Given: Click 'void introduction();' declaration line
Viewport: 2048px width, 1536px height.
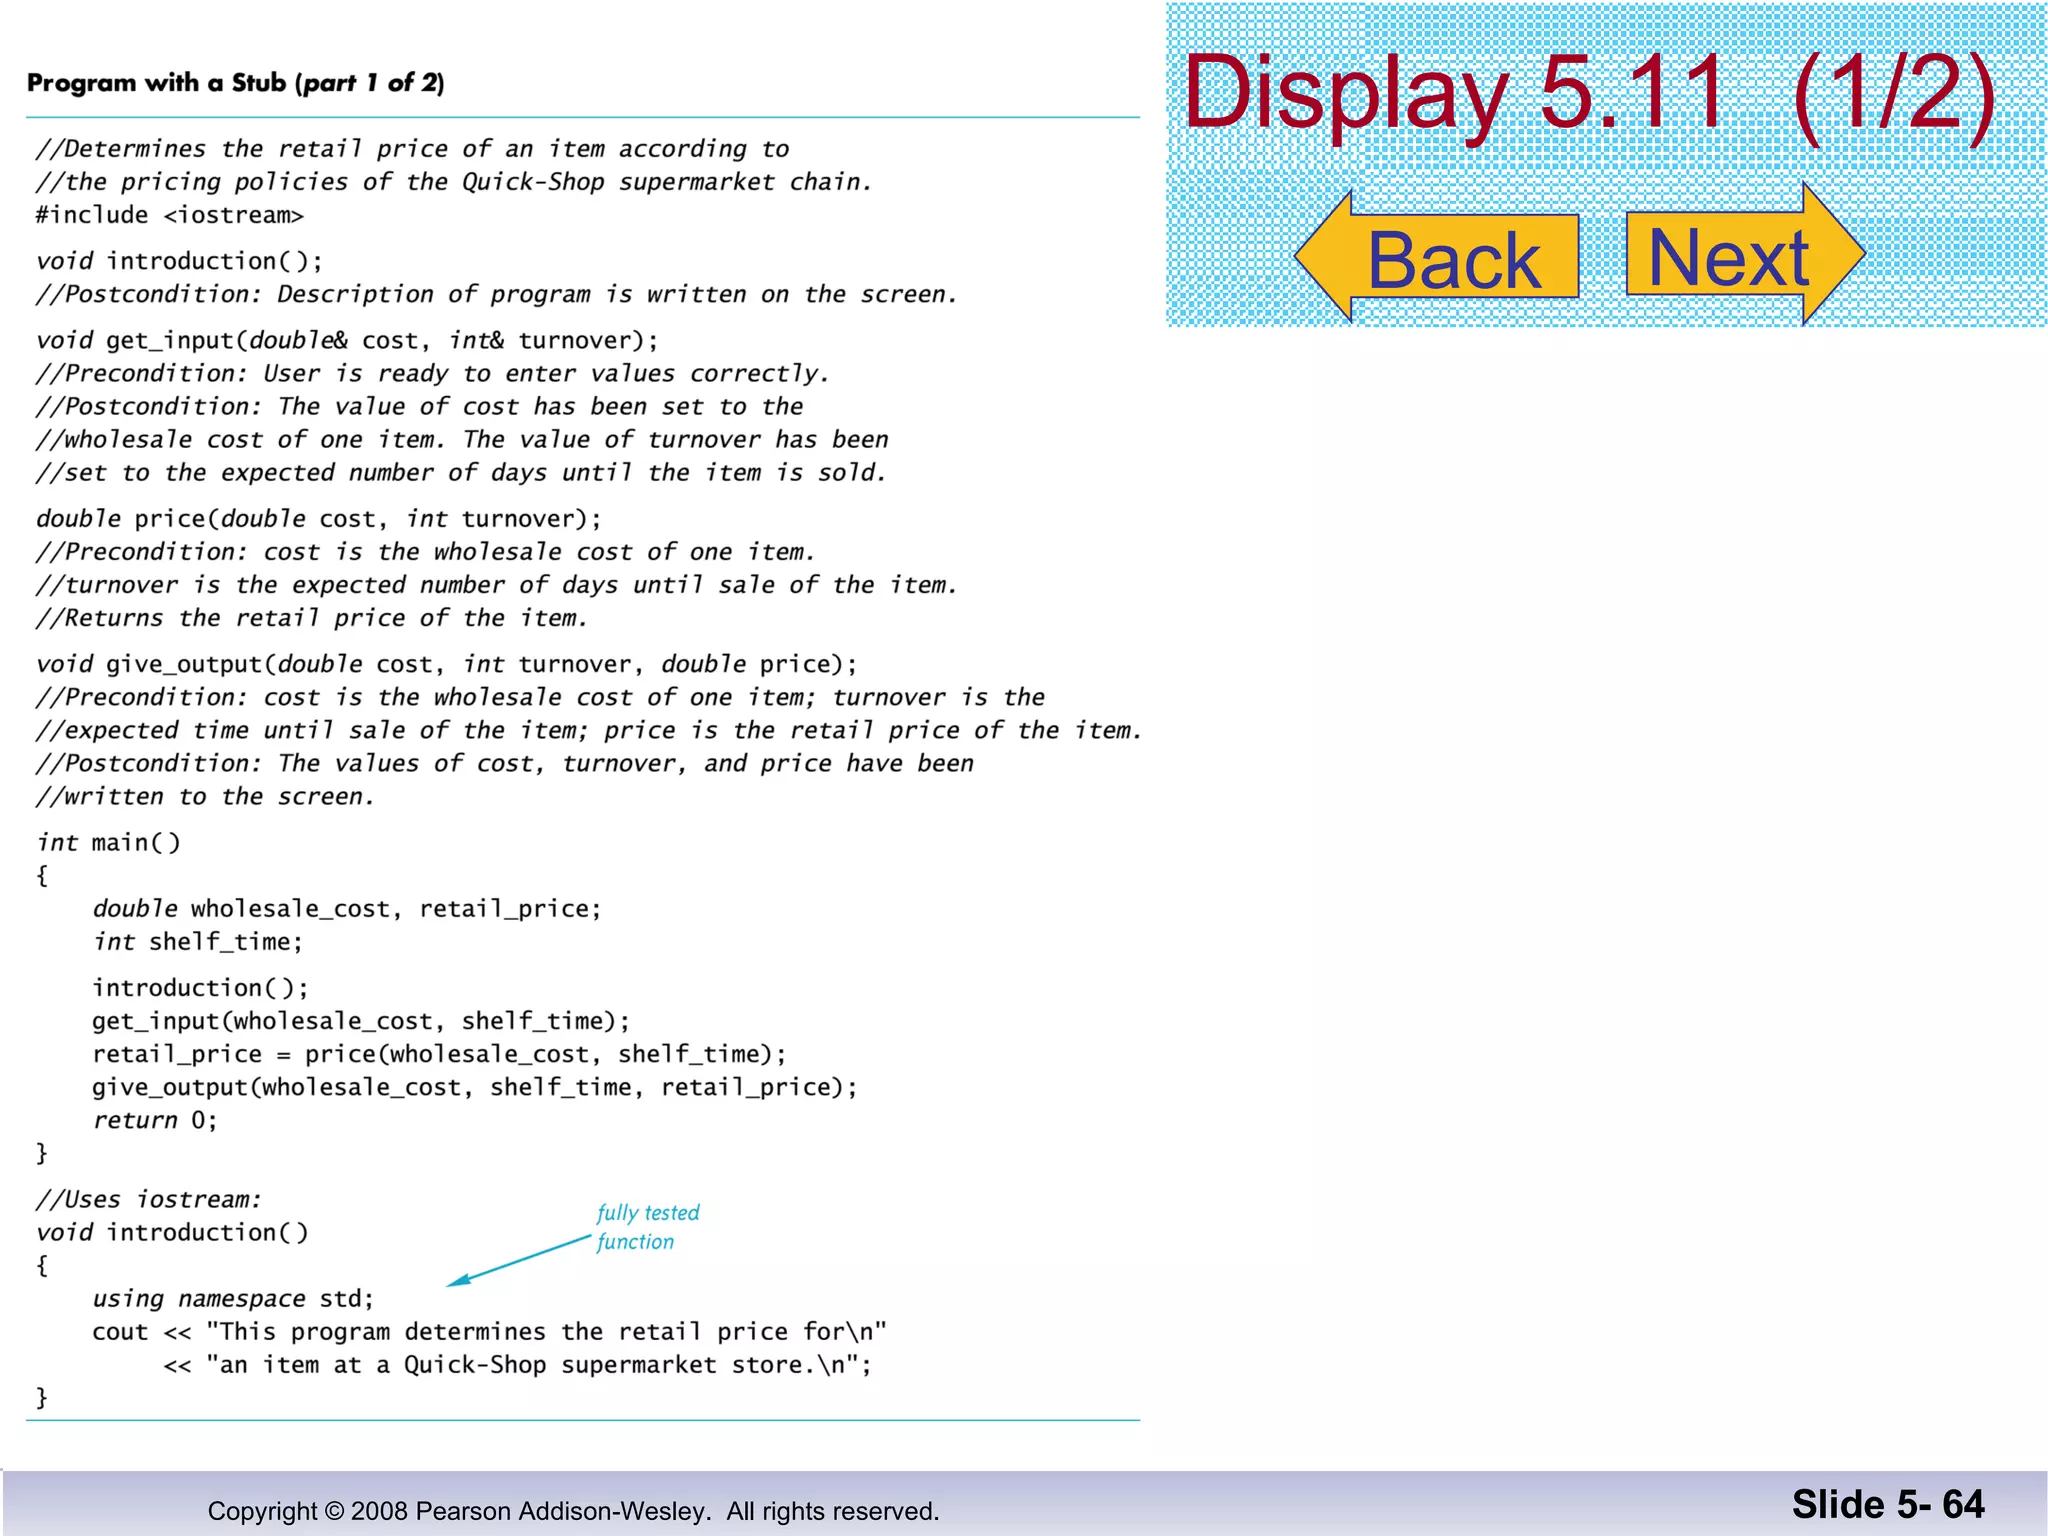Looking at the screenshot, I should point(179,261).
